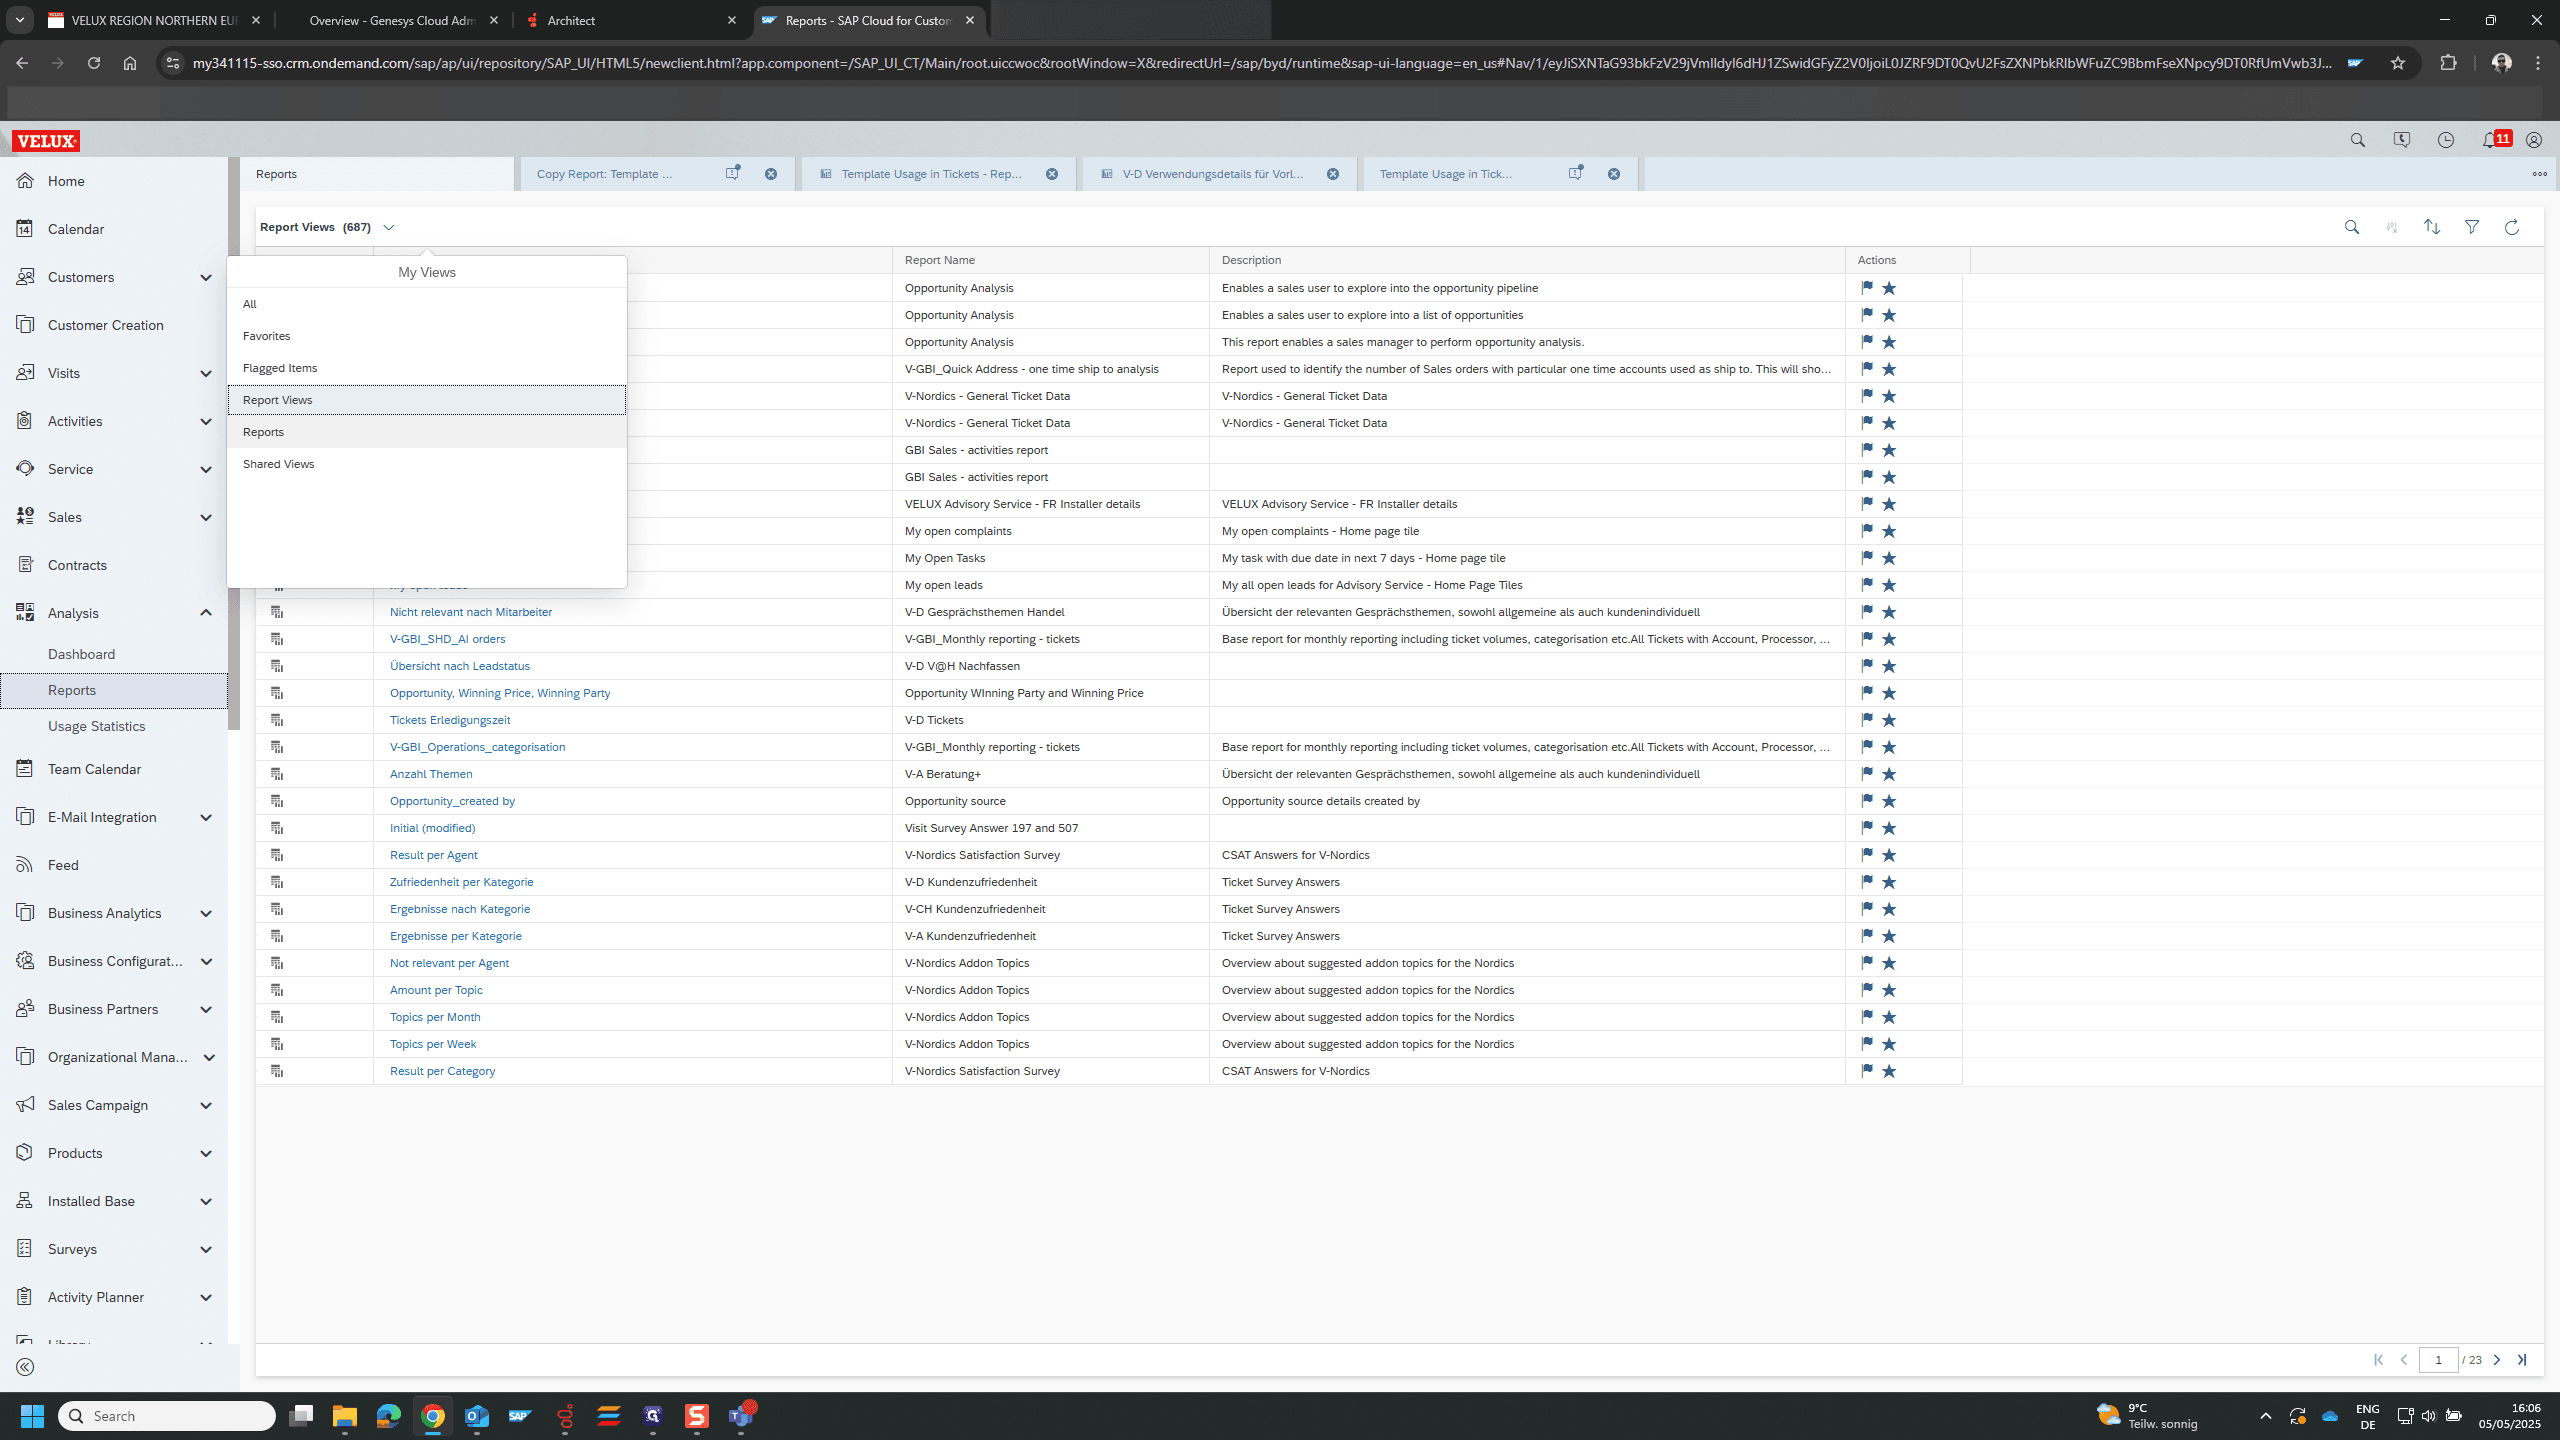Open sort options for report list
Viewport: 2560px width, 1440px height.
pos(2432,228)
